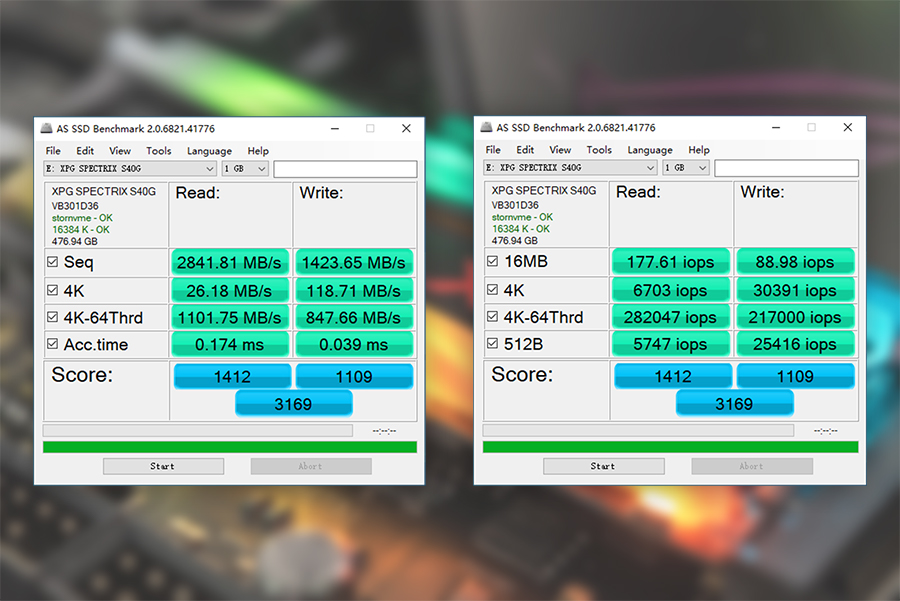Click the Start button in right window

[x=603, y=466]
